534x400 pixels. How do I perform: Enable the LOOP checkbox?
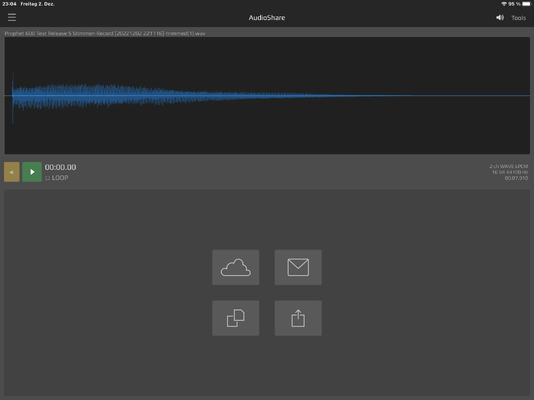point(48,178)
